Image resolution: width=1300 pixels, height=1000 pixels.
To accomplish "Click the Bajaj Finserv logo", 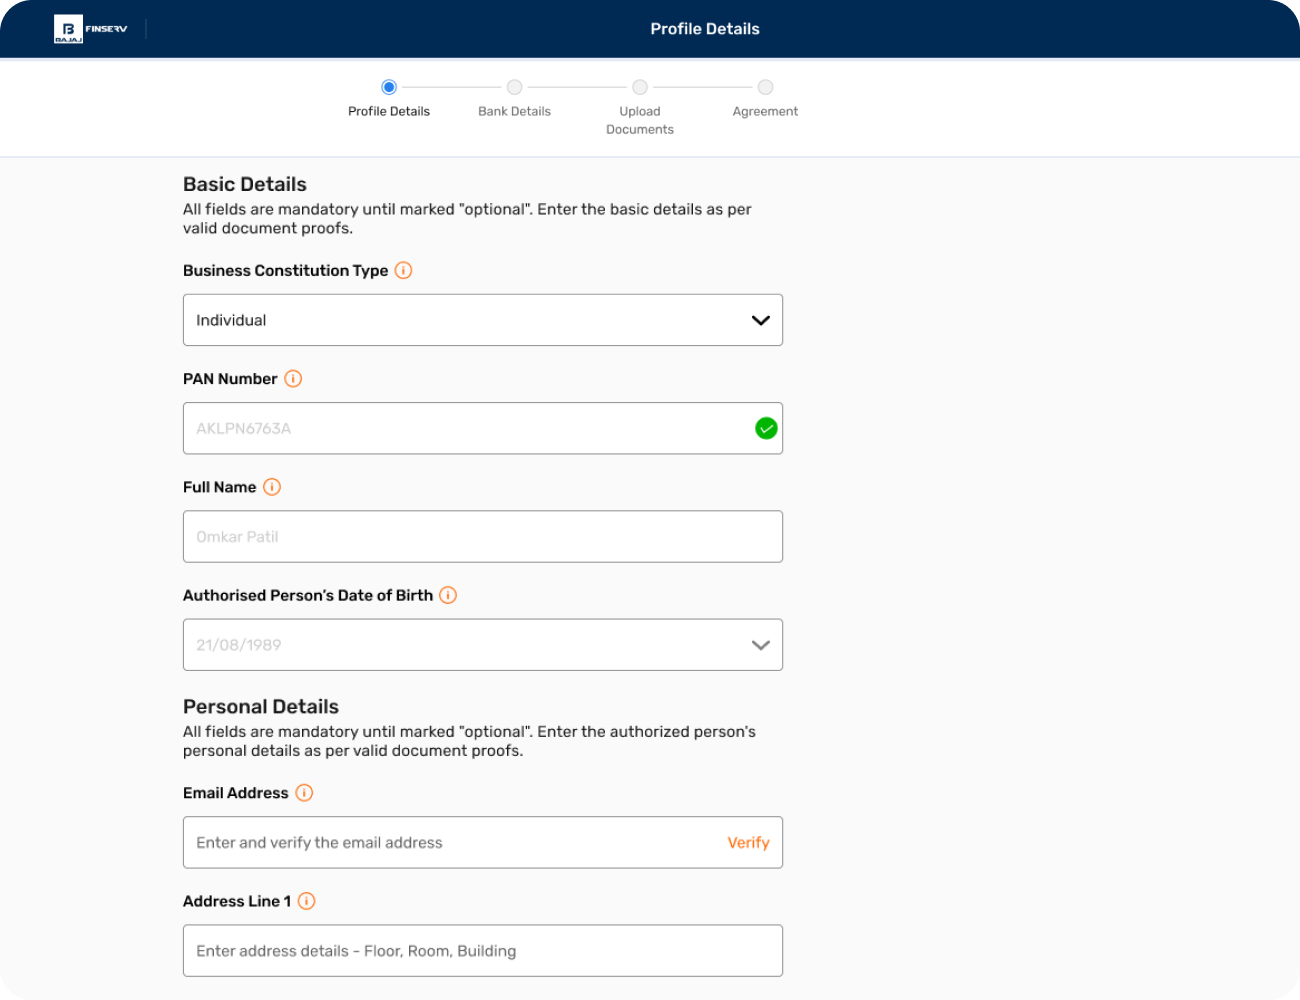I will point(90,29).
